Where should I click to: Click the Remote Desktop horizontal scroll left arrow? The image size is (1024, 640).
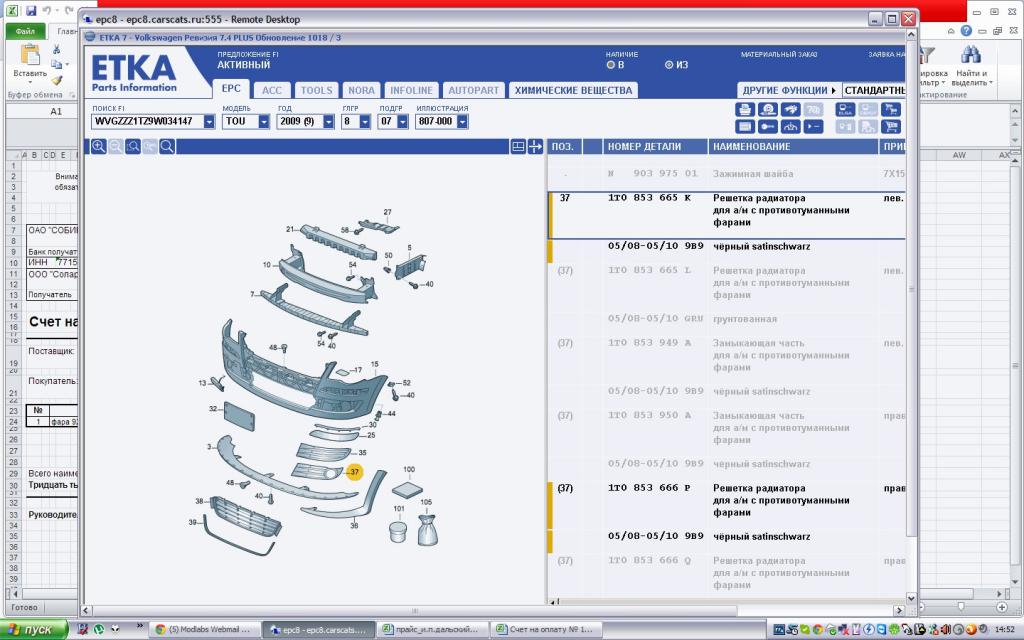click(x=86, y=611)
